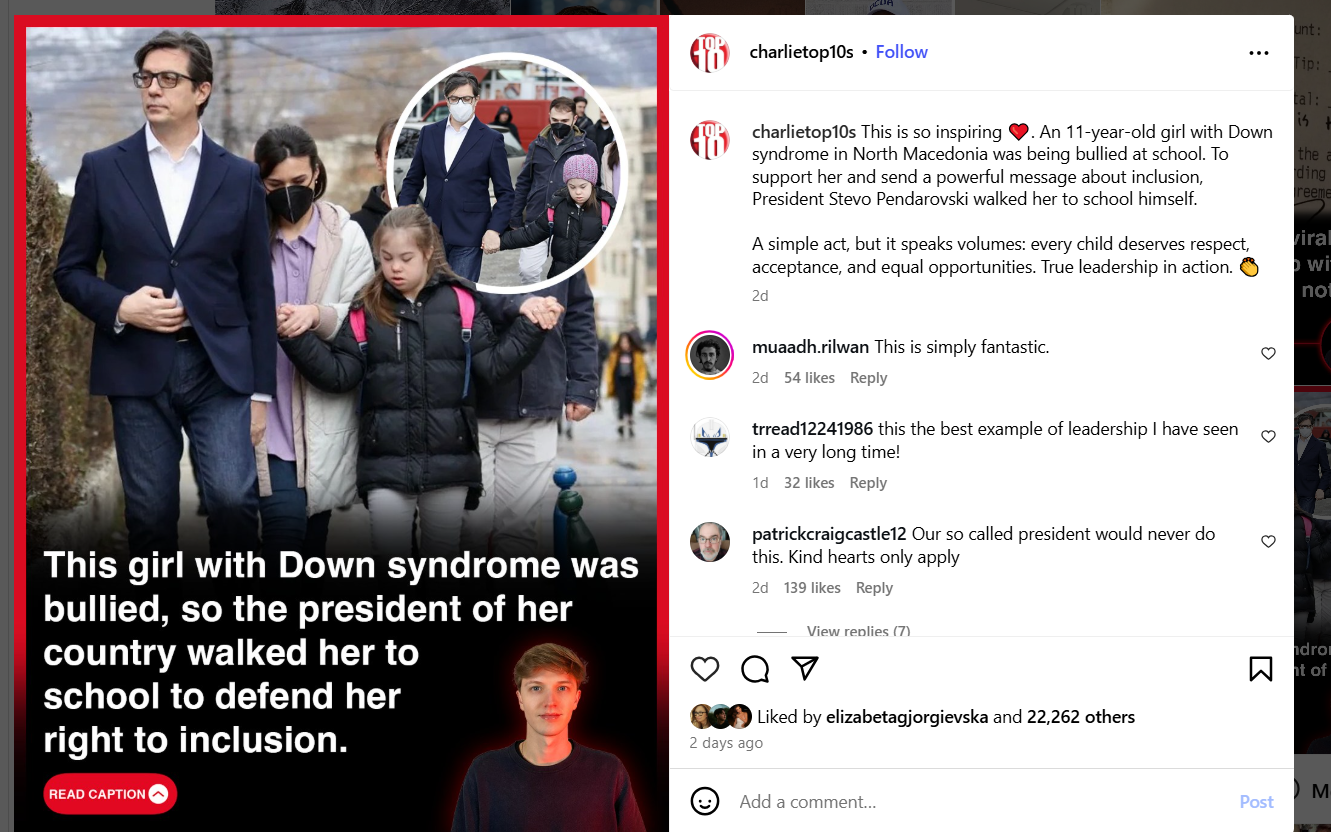Like trread12241986's comment

1268,436
